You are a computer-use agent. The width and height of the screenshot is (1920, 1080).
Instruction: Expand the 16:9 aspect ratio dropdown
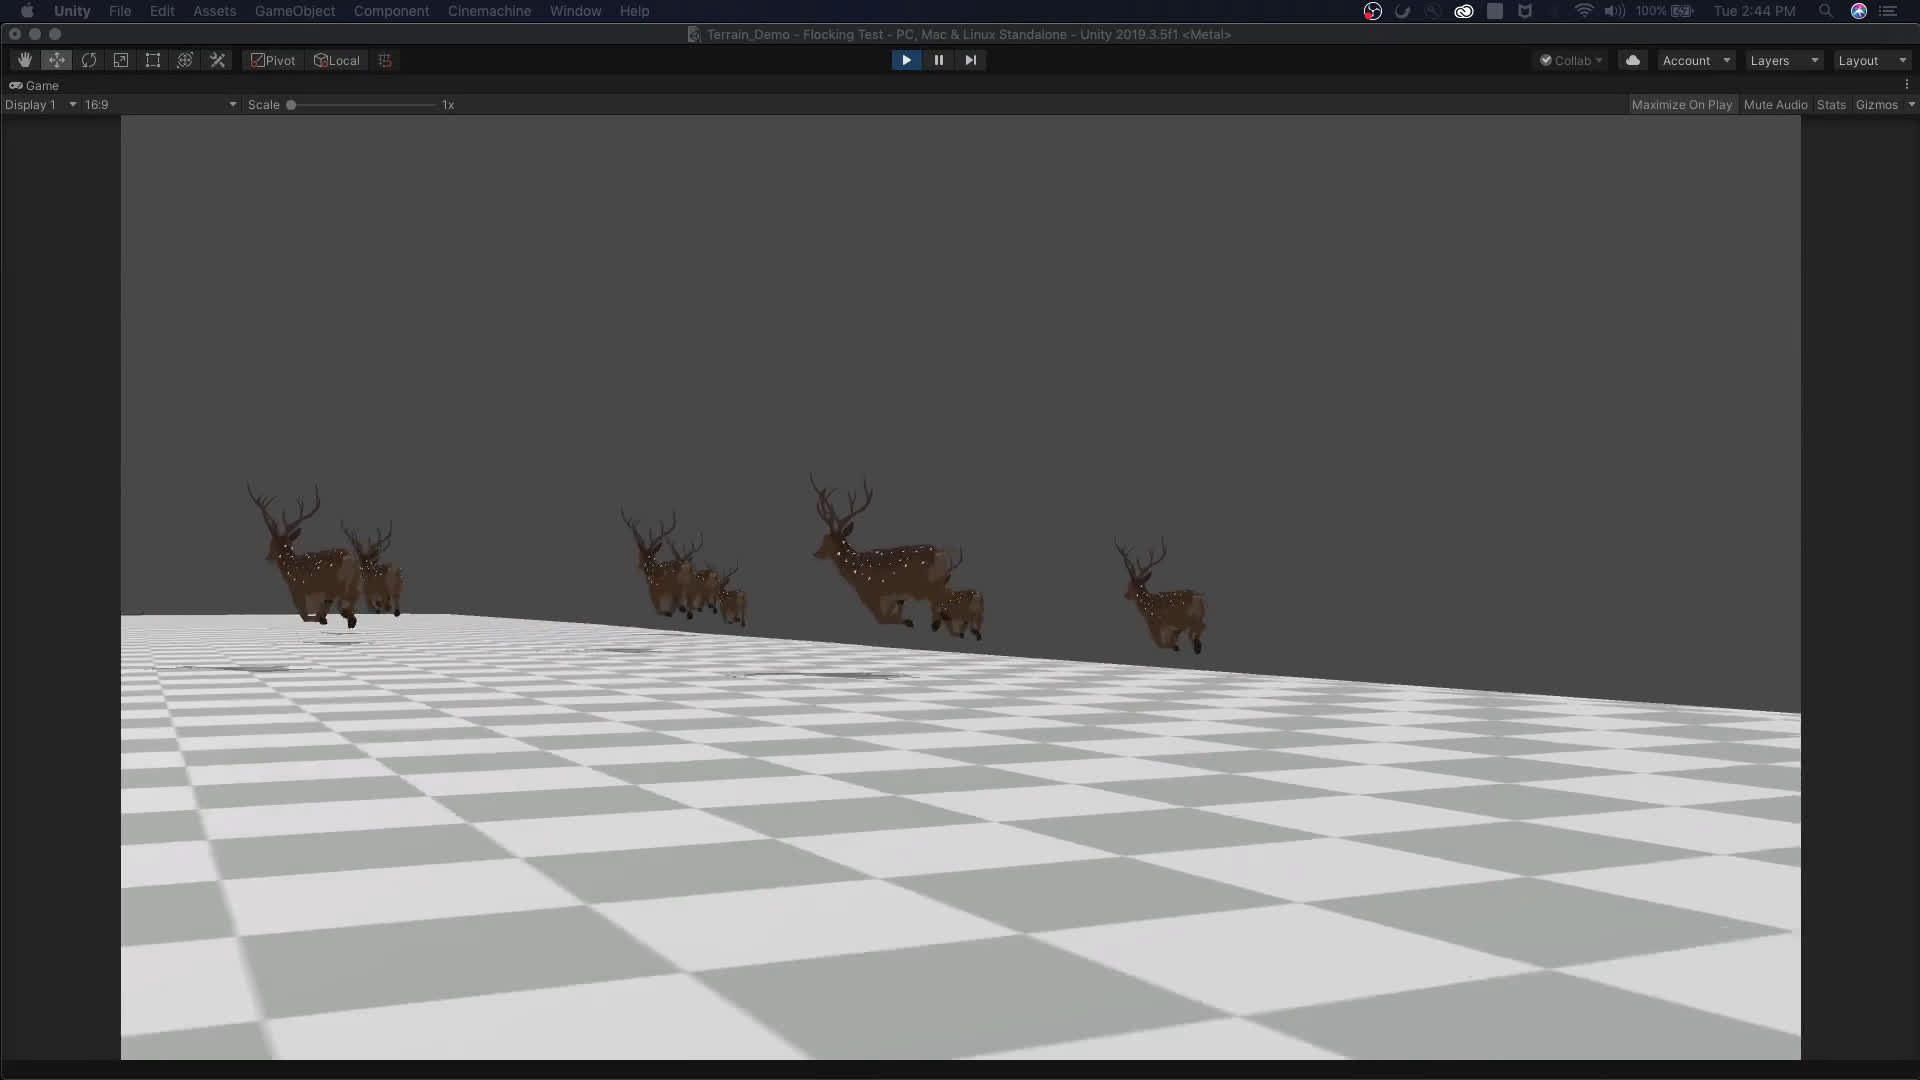[160, 105]
